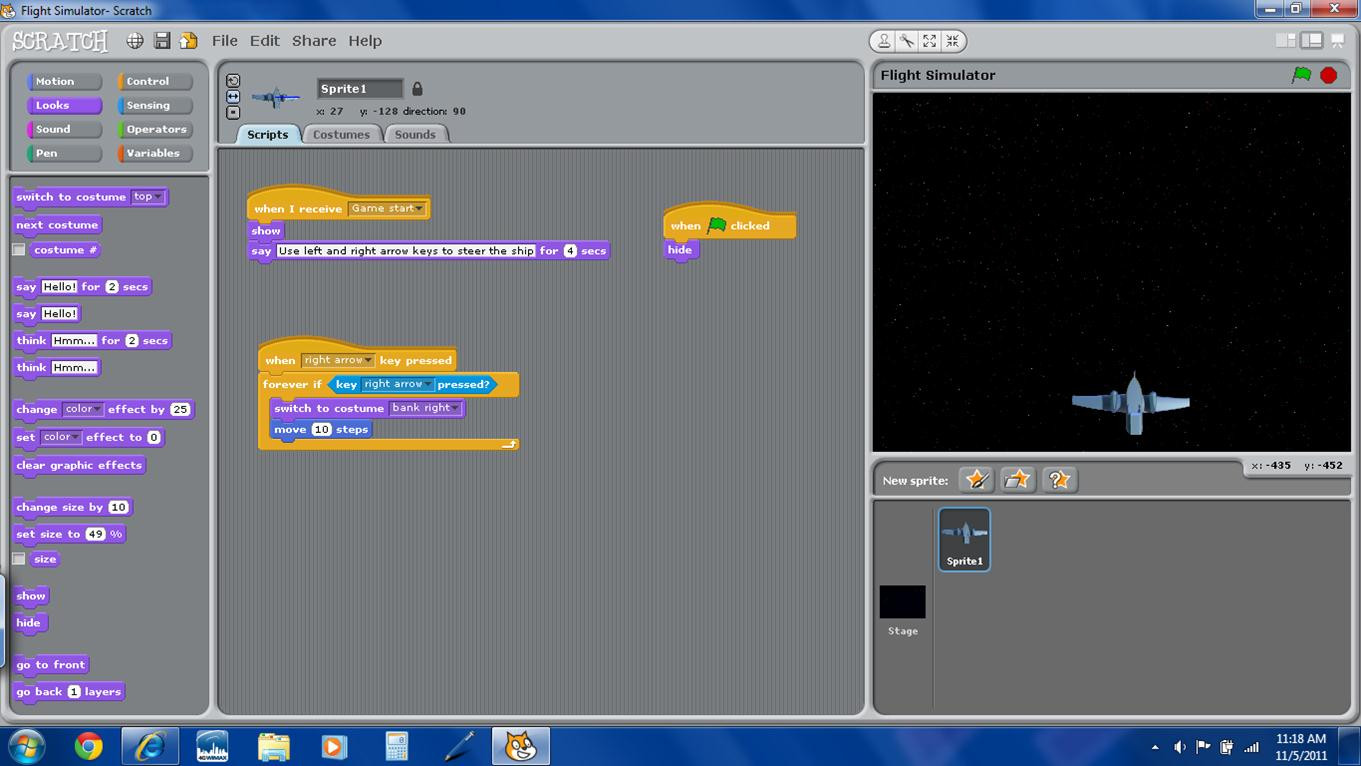Select the grow sprite tool
This screenshot has width=1361, height=766.
pos(930,41)
